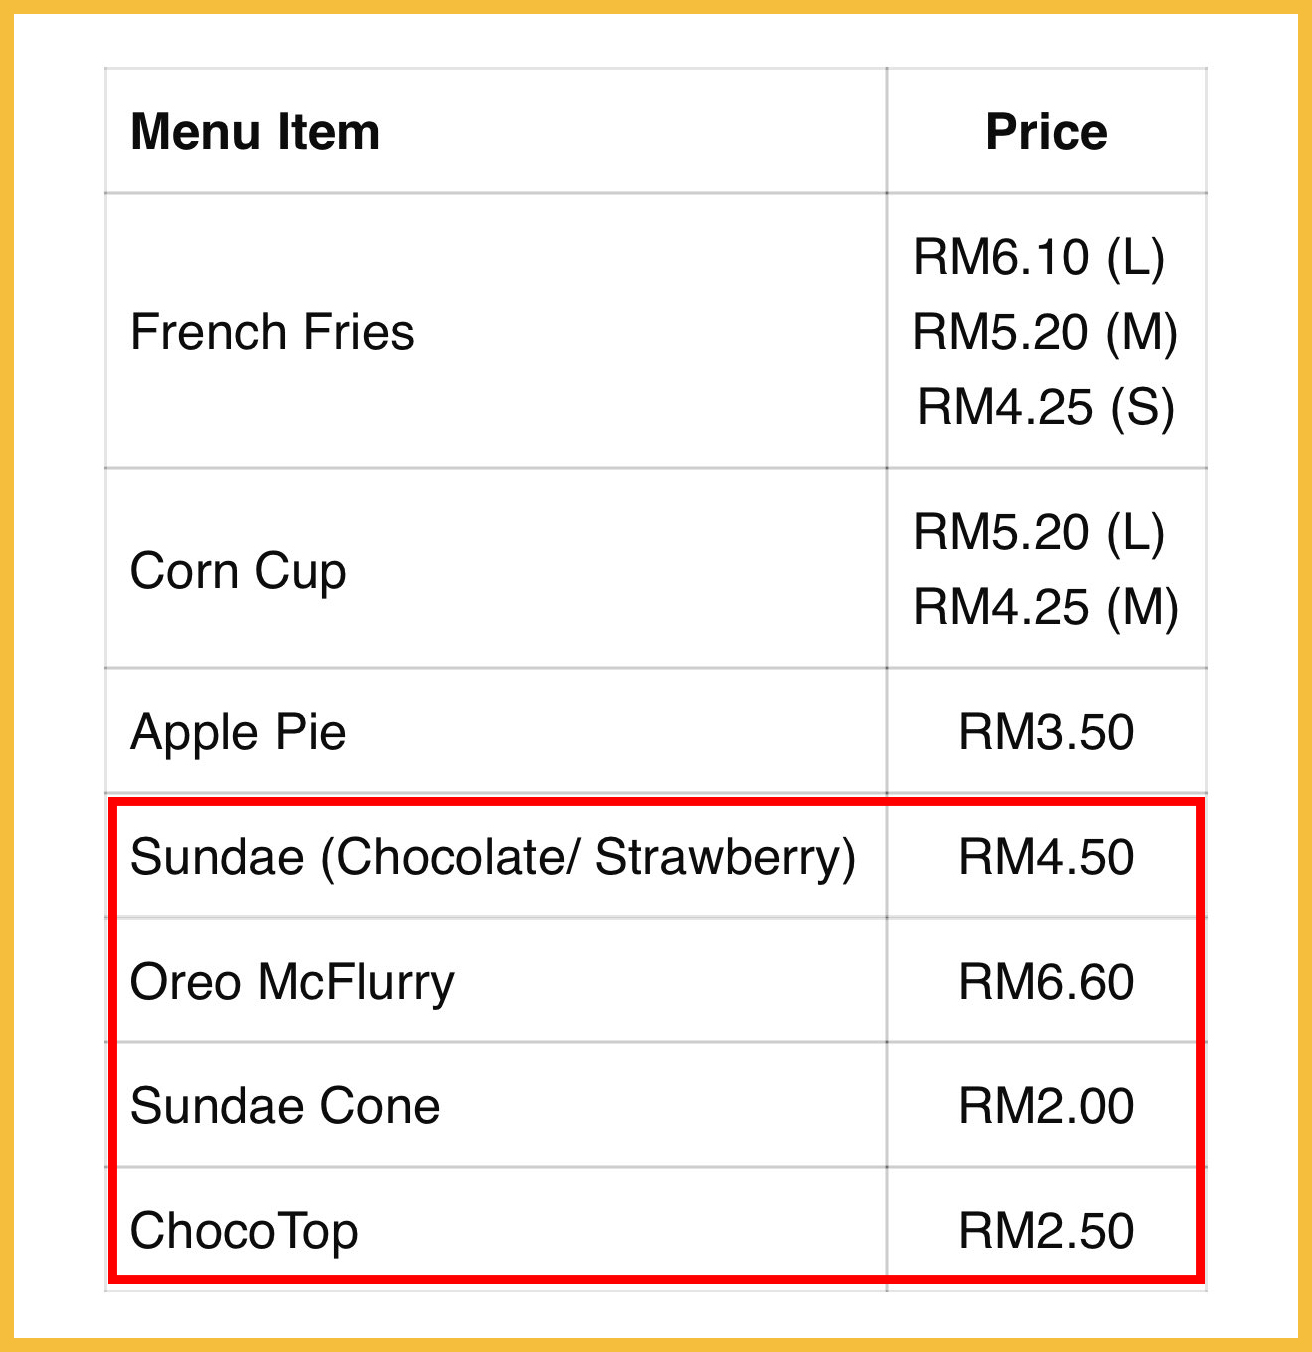This screenshot has width=1312, height=1352.
Task: Select the RM4.50 Sundae price
Action: tap(1046, 857)
